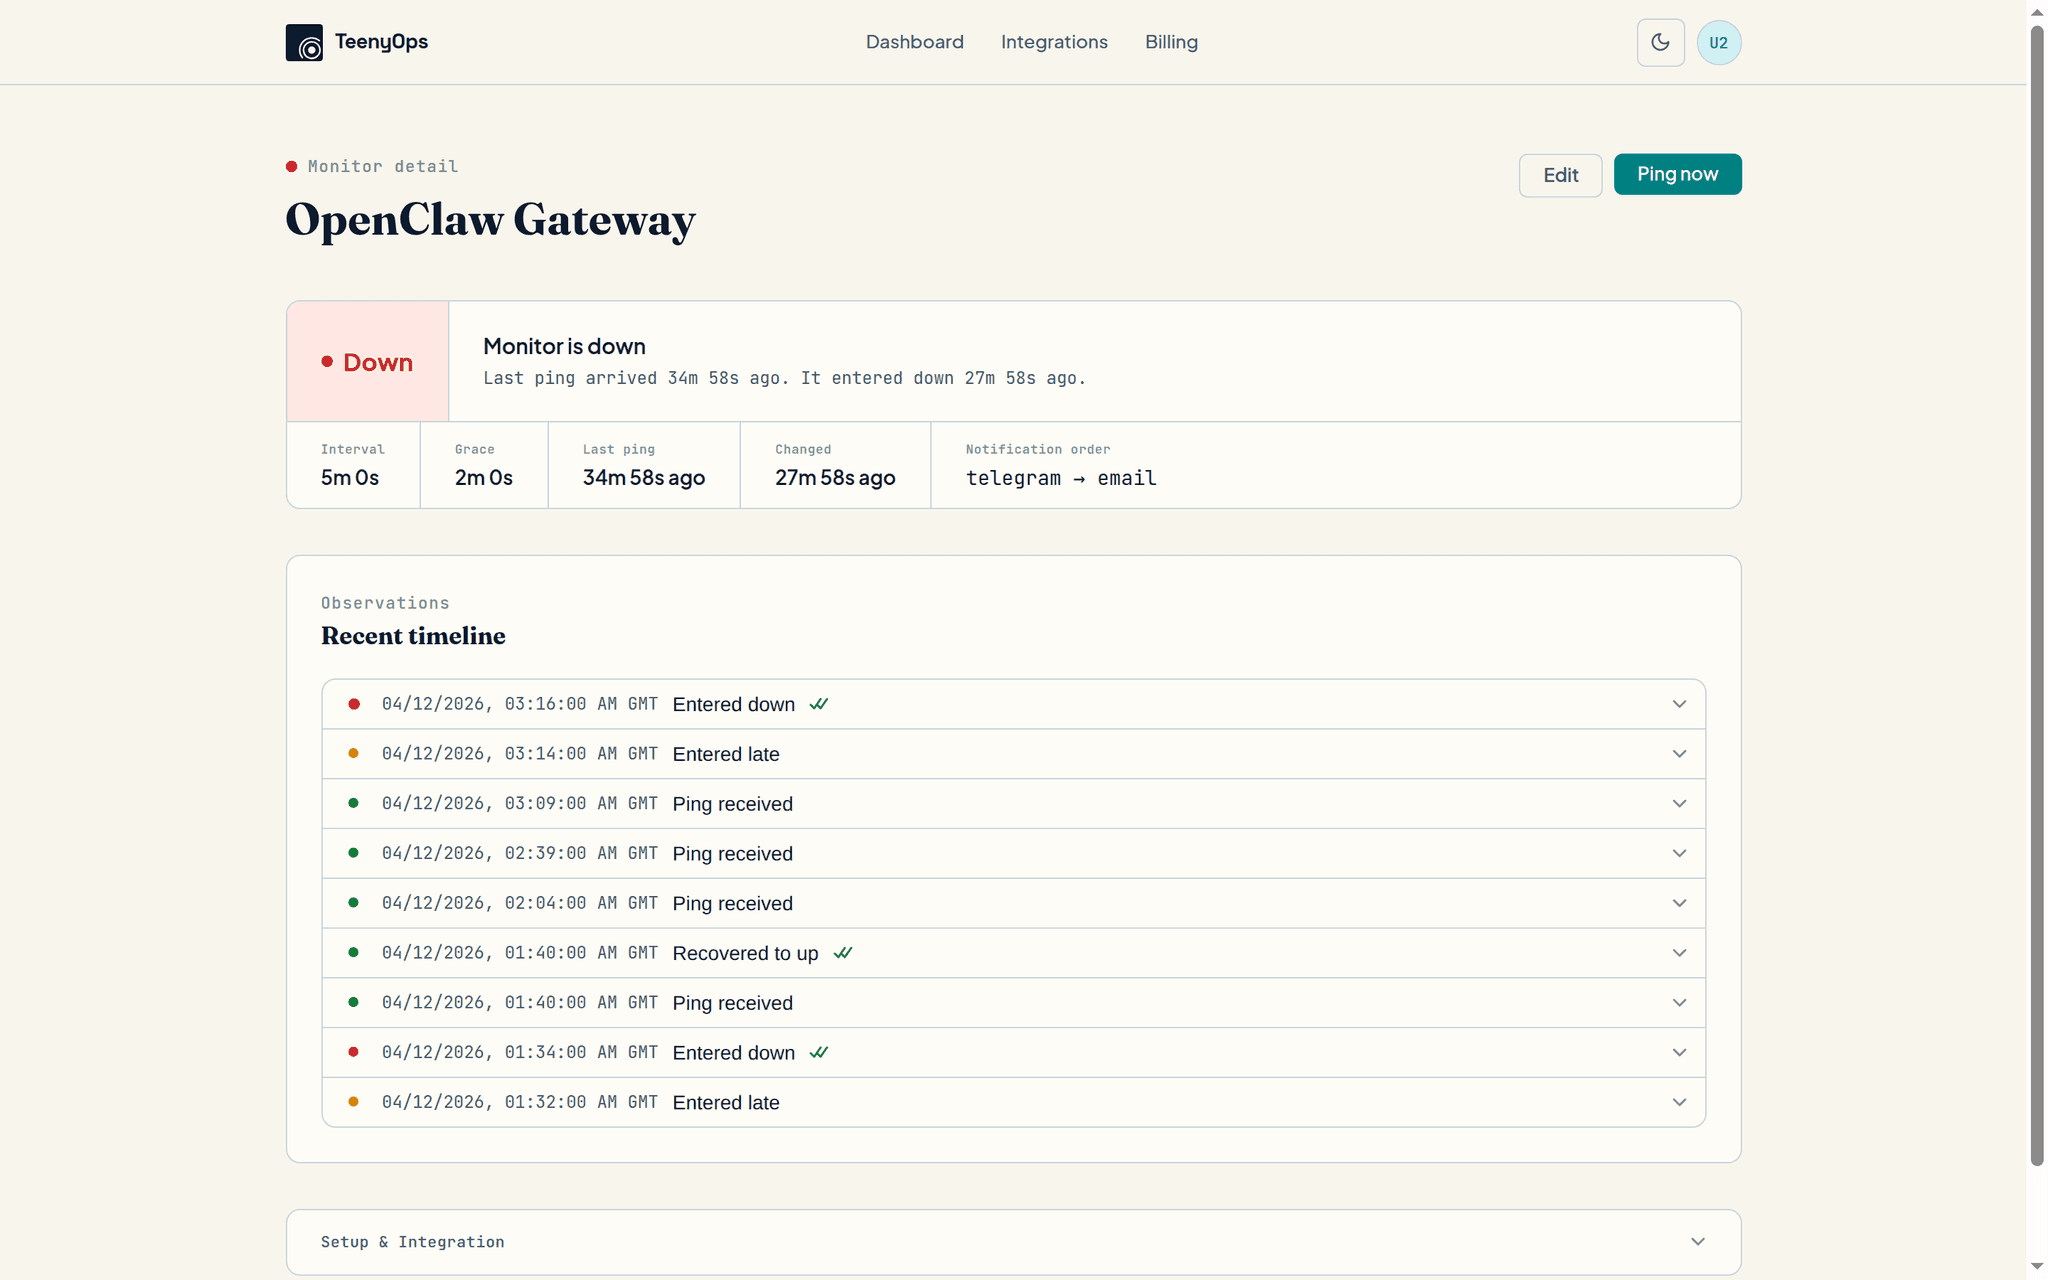Click the Ping now button

pyautogui.click(x=1677, y=174)
